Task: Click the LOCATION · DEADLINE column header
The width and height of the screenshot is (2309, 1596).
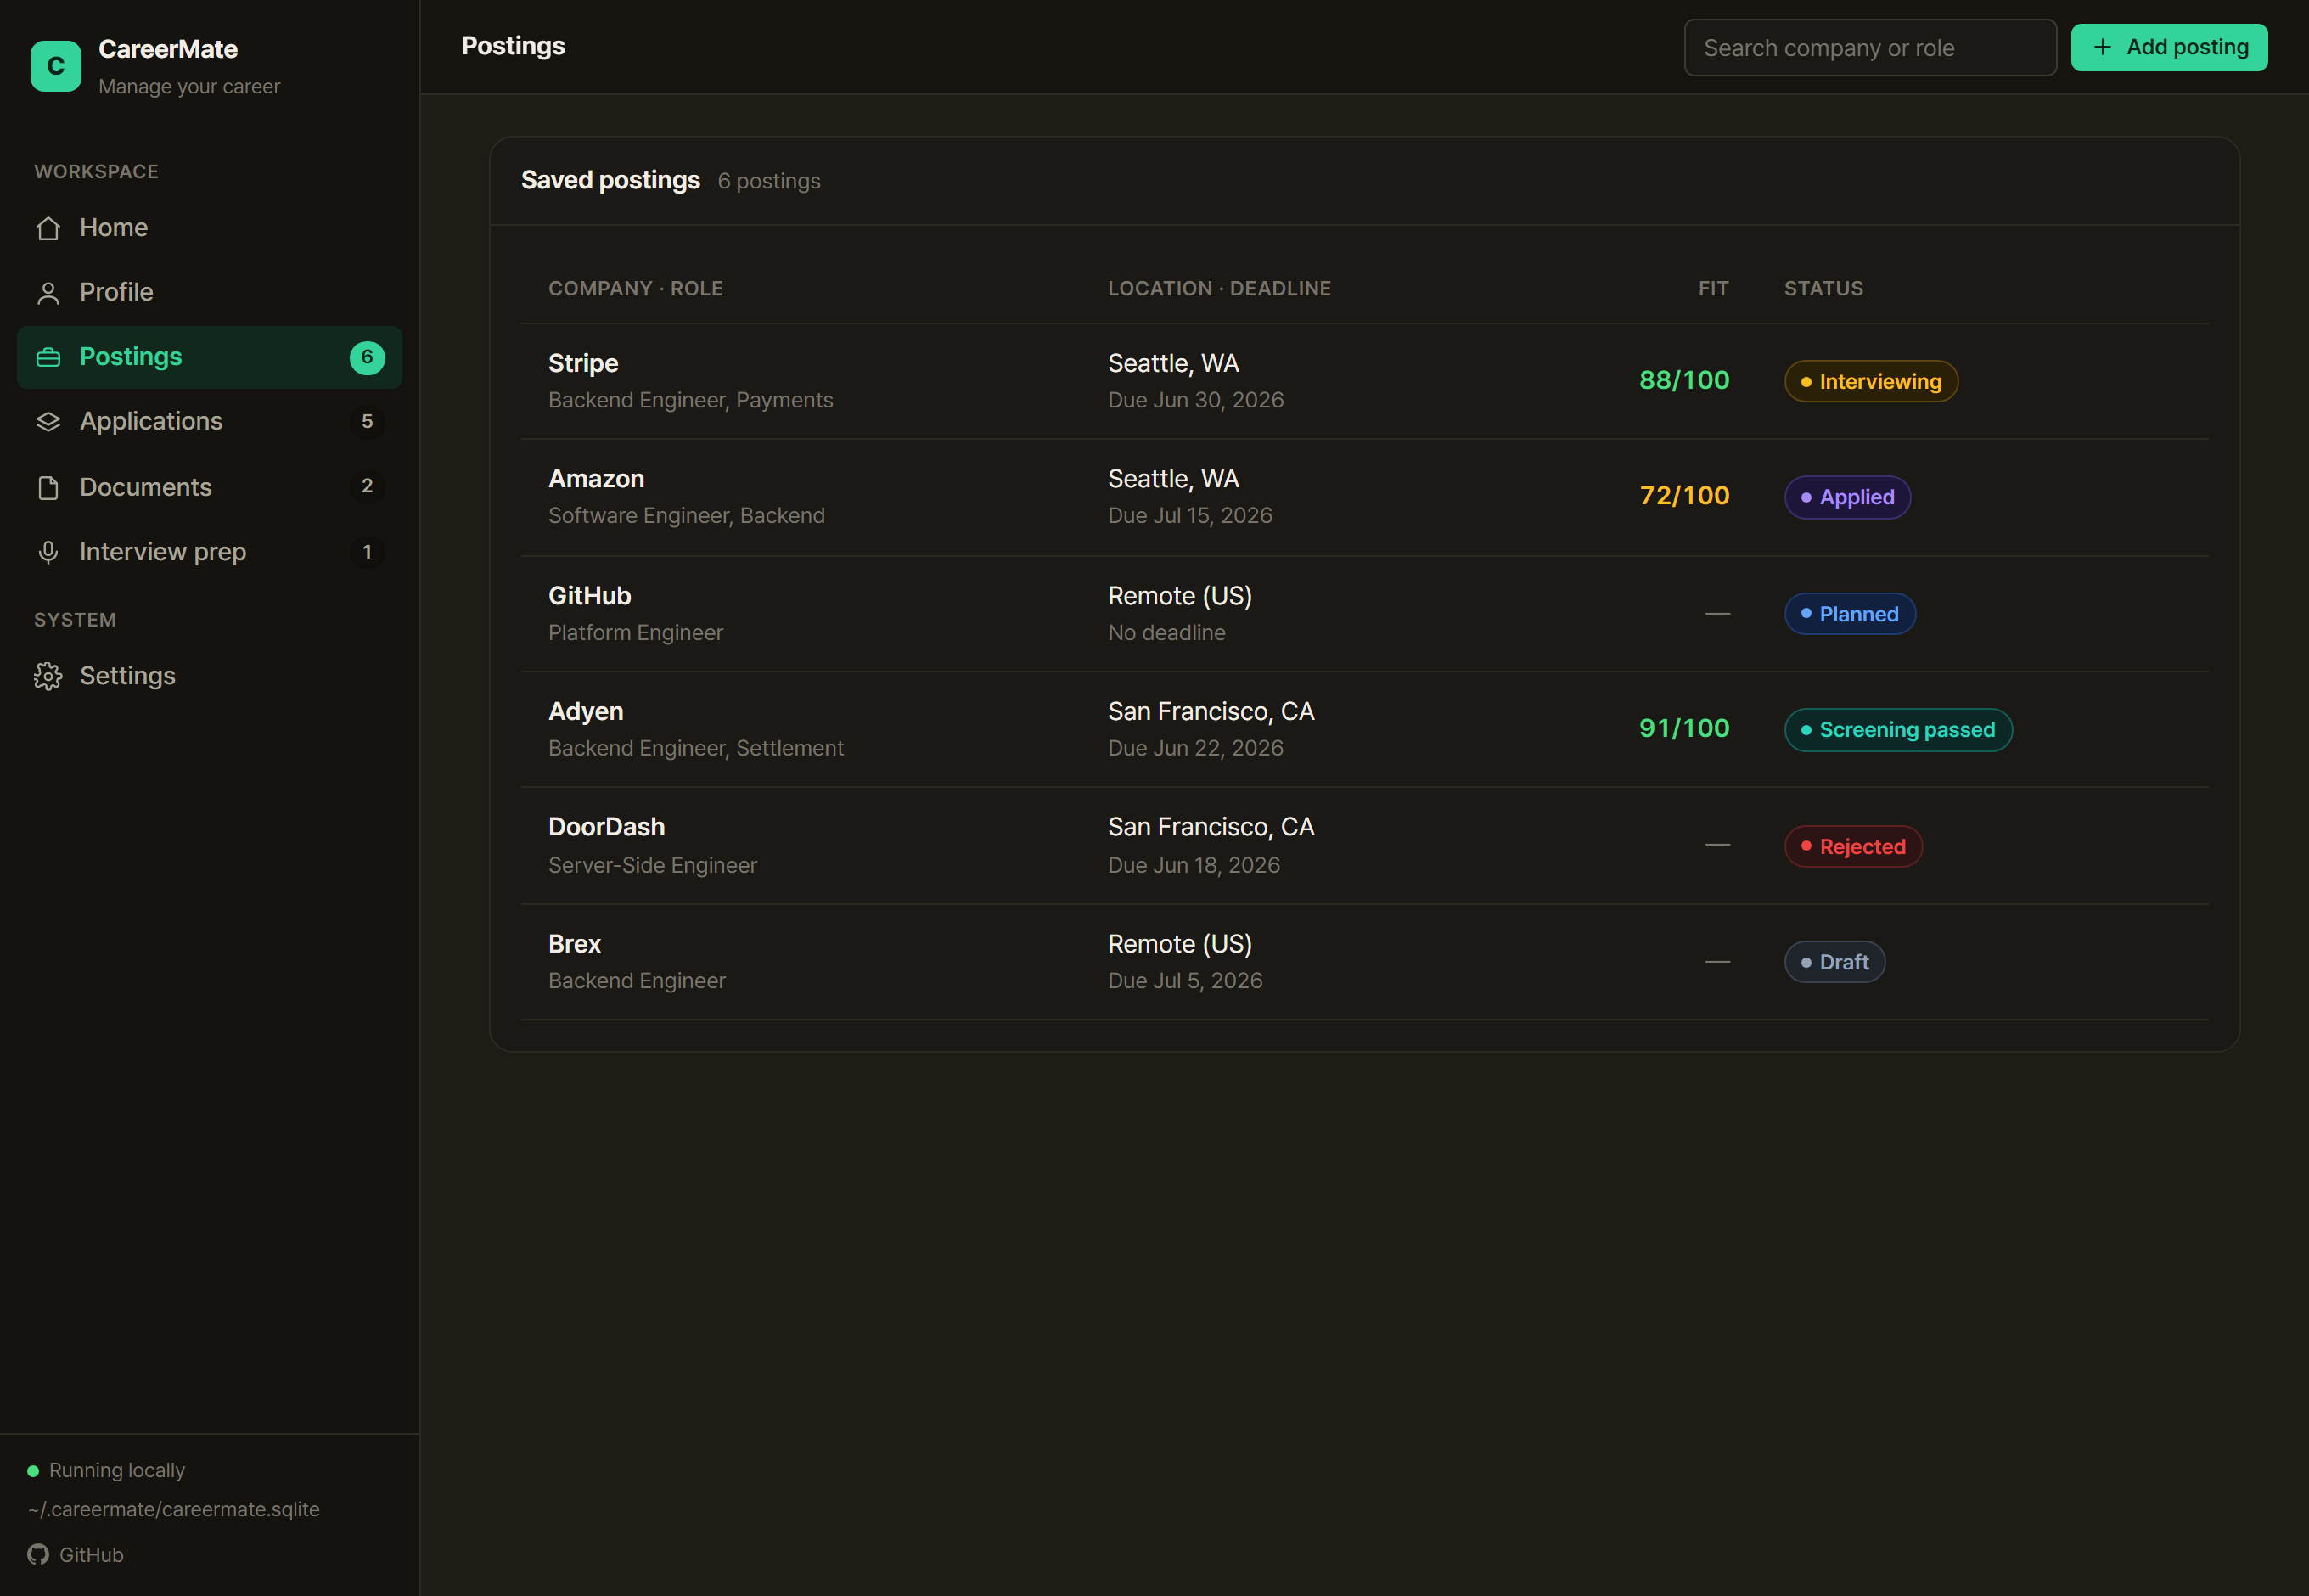Action: [1219, 289]
